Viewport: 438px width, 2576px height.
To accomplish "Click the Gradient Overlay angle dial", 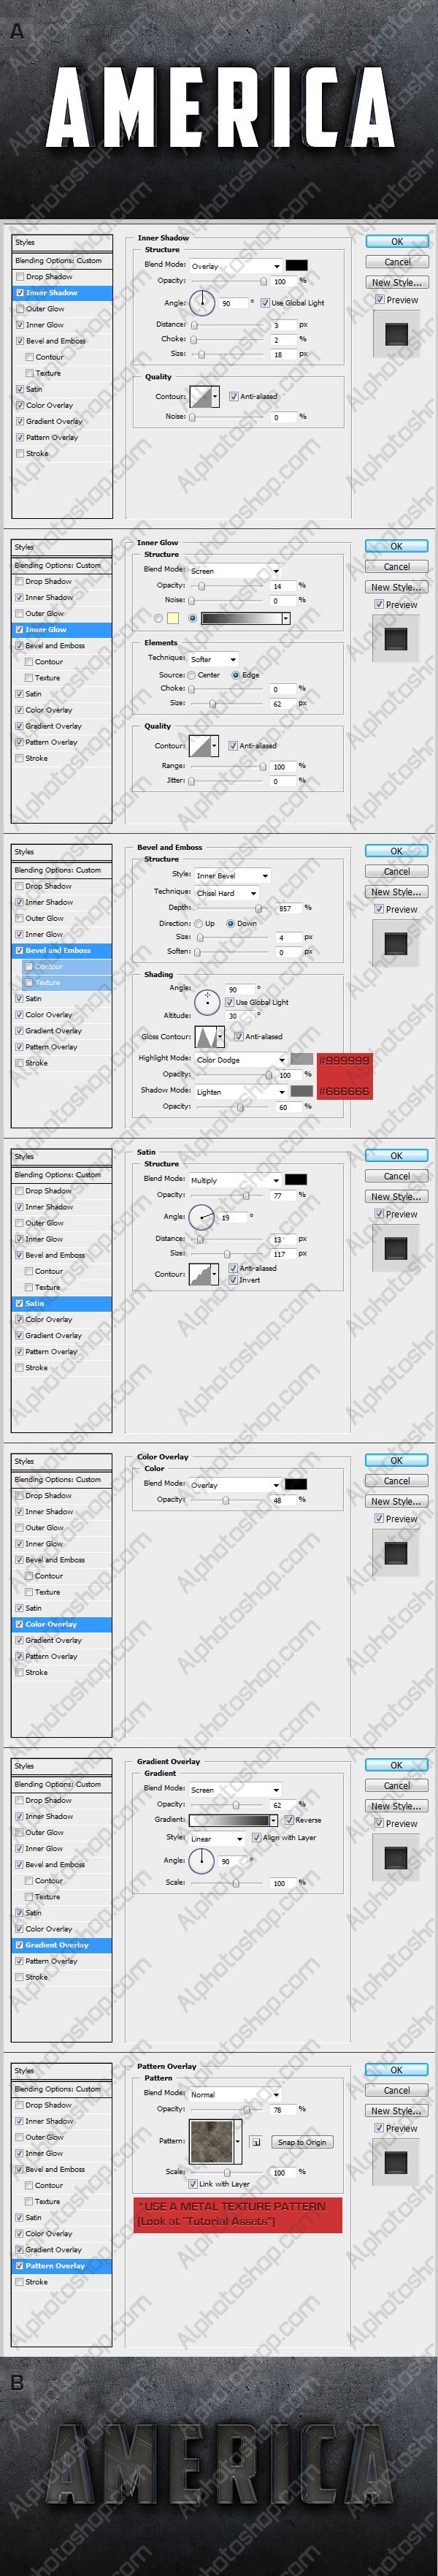I will pos(202,1860).
